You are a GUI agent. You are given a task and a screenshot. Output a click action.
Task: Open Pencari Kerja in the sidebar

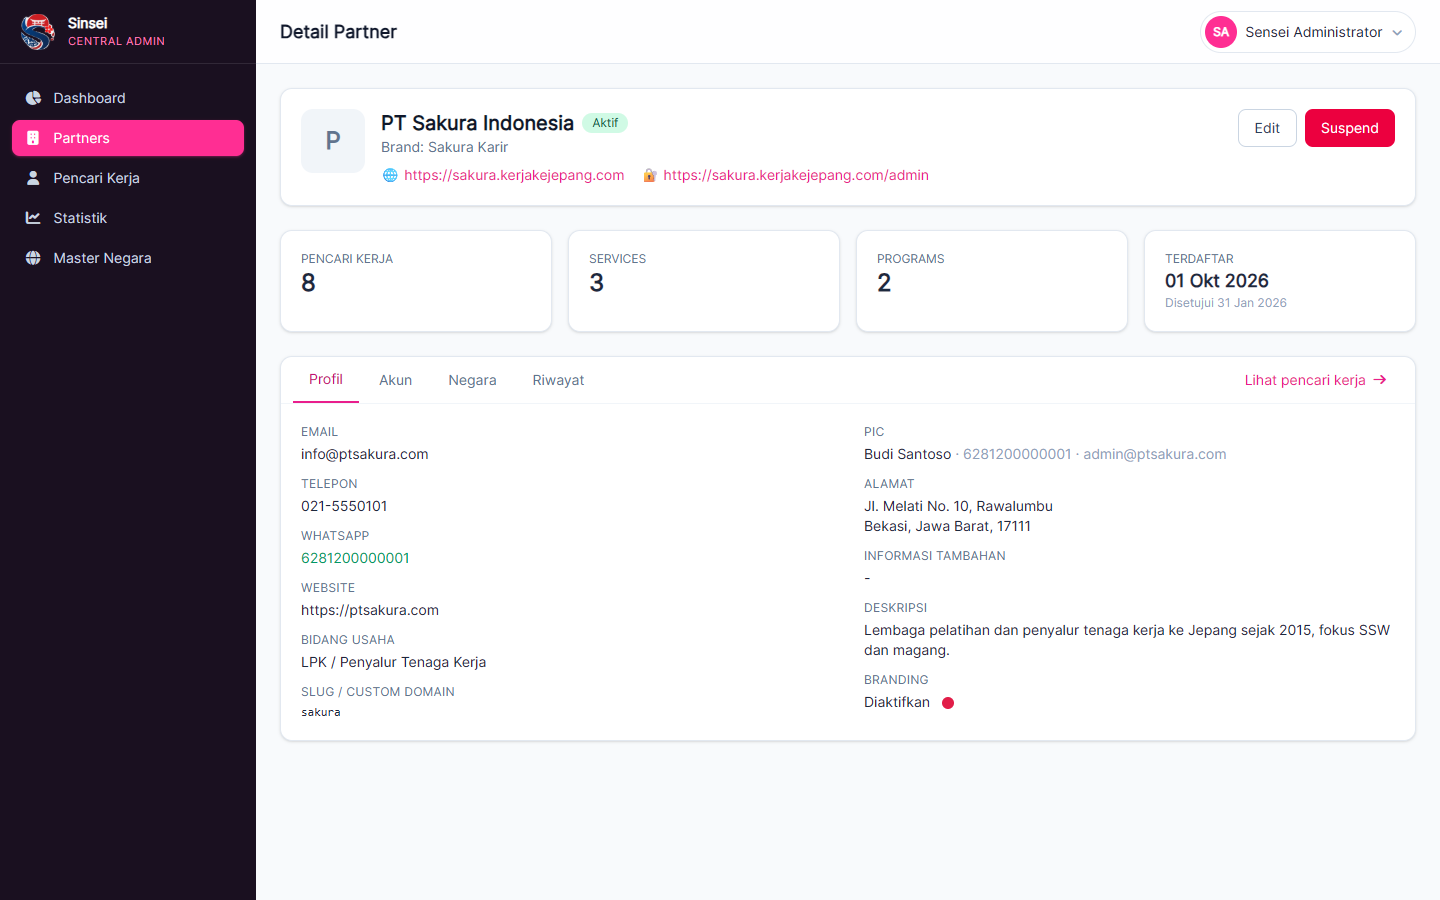tap(128, 178)
